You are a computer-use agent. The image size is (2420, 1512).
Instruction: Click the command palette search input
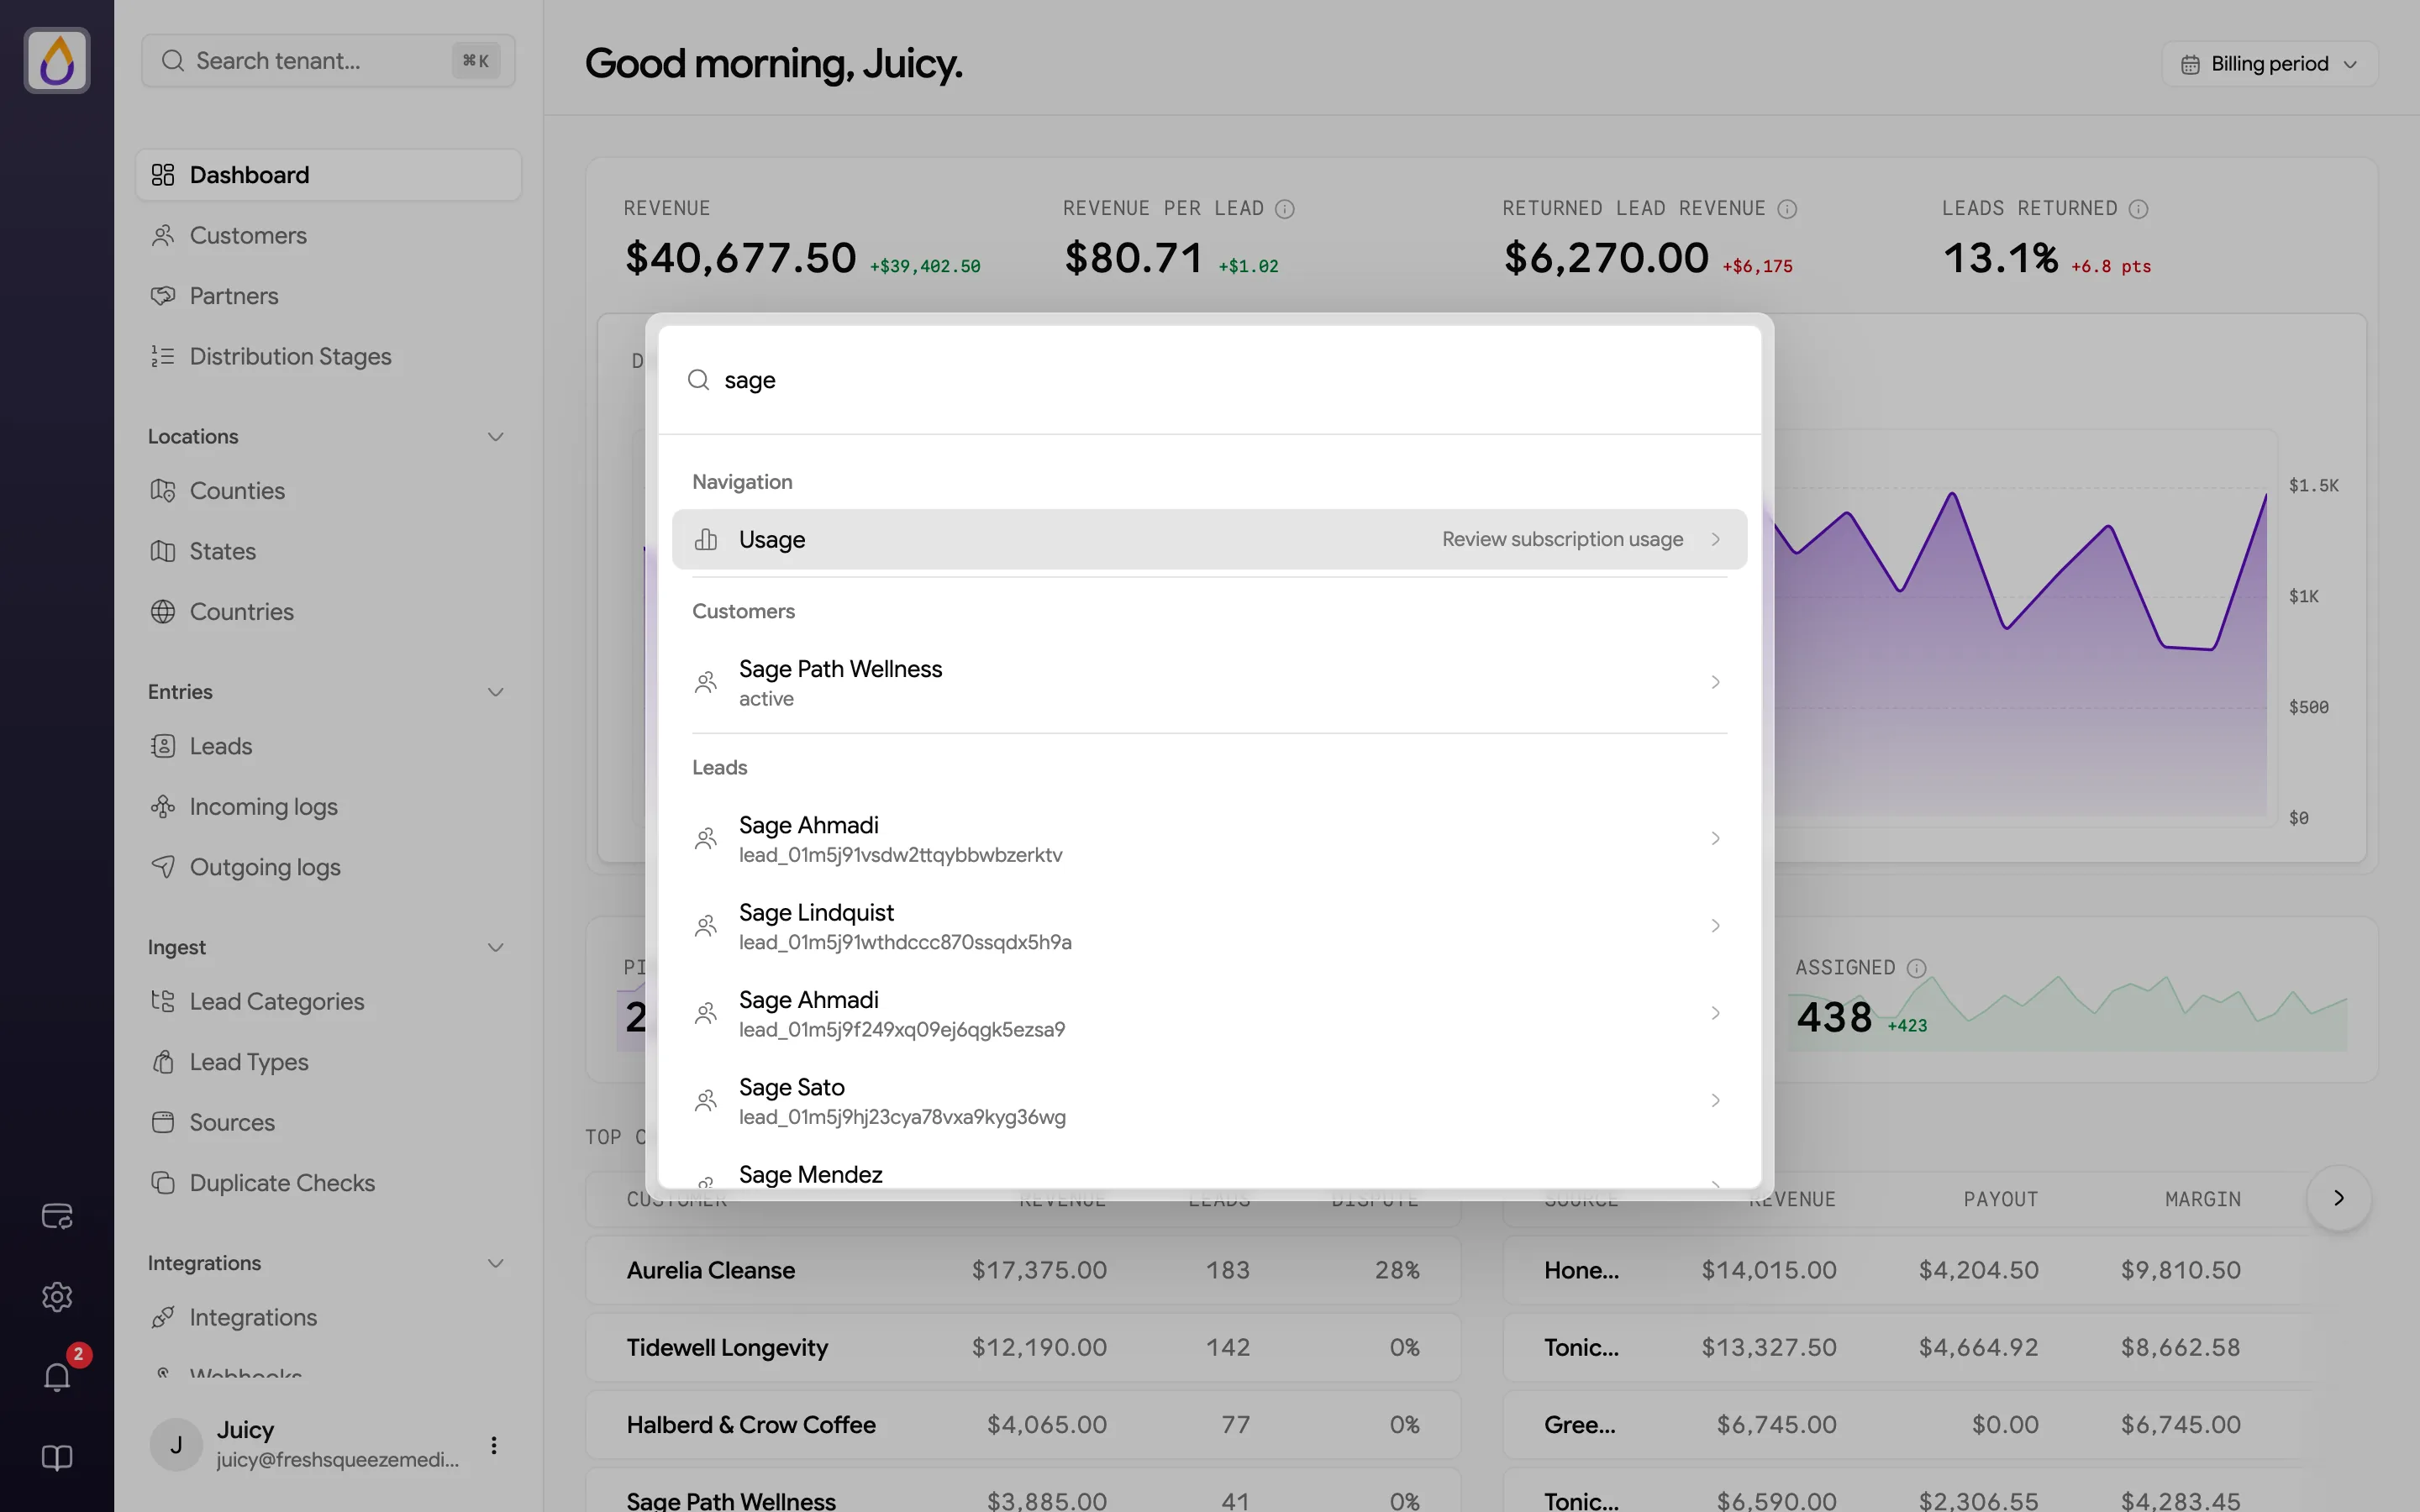pos(1209,380)
